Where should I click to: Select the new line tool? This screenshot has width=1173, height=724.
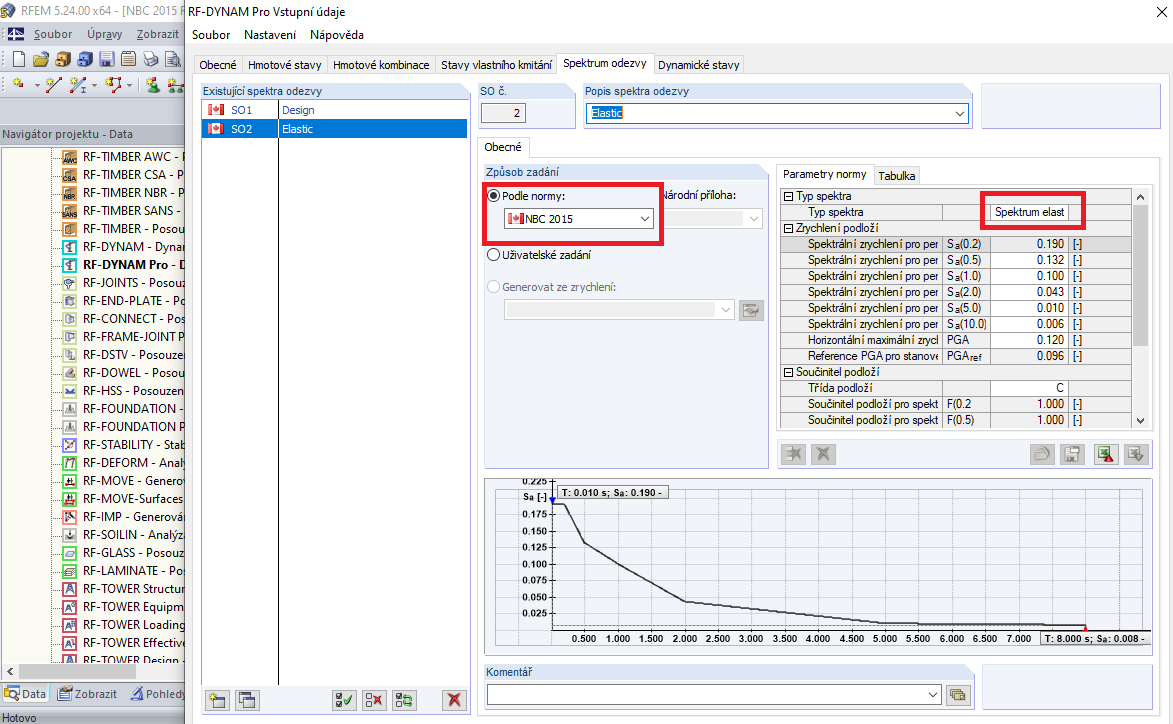52,85
